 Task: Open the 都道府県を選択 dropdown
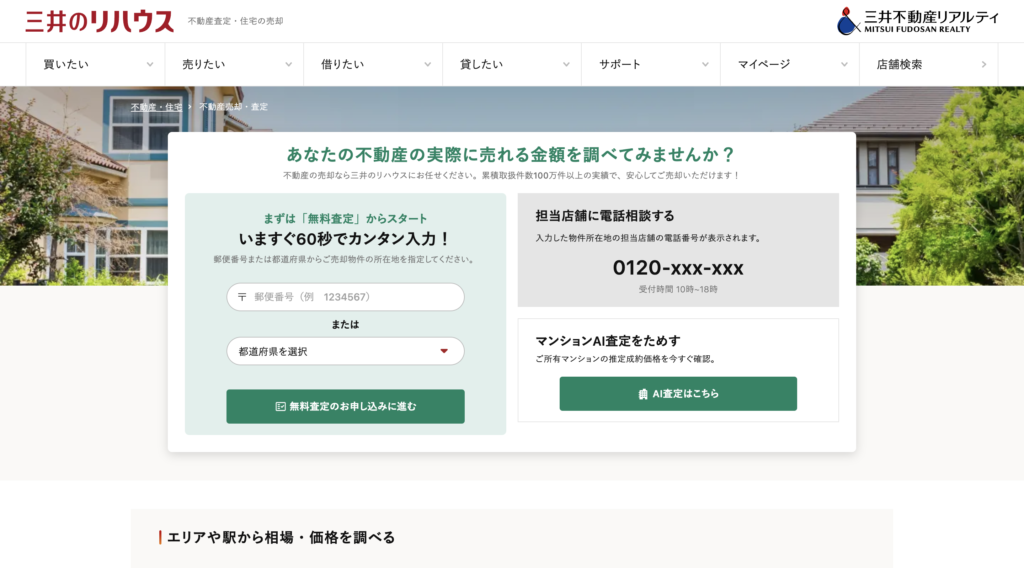click(345, 351)
